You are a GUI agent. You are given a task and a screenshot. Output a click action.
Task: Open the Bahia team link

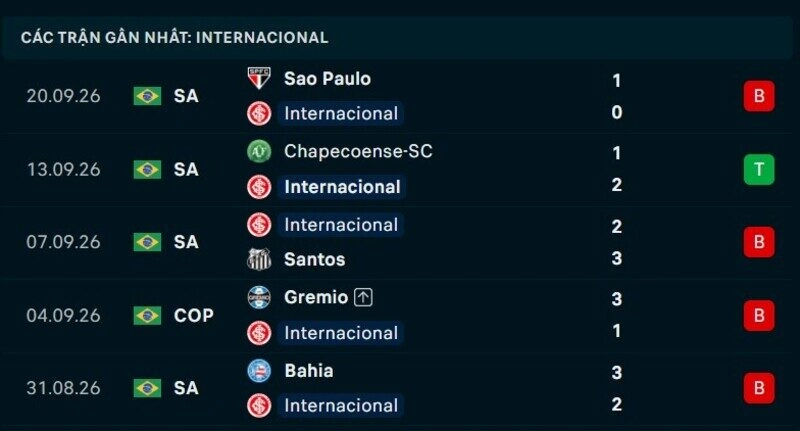(309, 371)
